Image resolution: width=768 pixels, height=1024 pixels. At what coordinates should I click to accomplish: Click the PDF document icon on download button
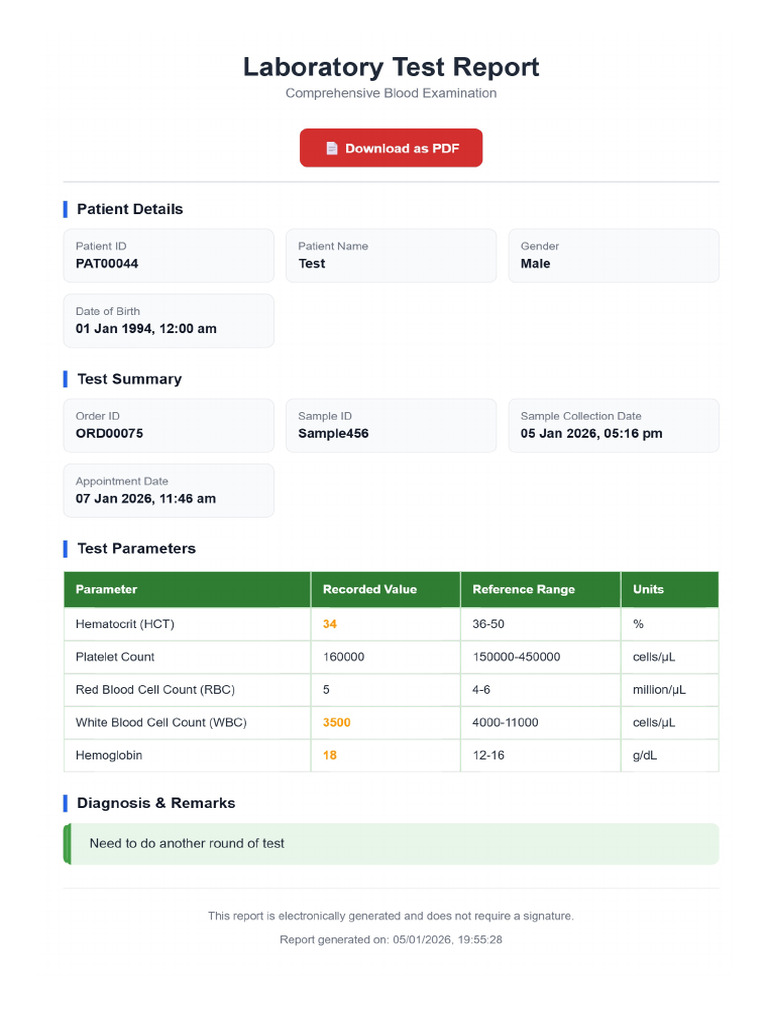(x=332, y=148)
